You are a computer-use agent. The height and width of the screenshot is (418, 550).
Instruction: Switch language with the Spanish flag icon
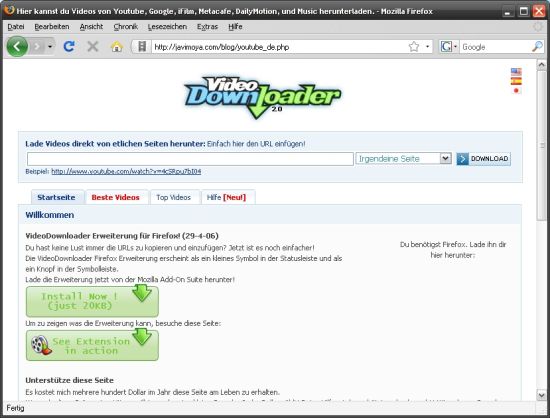516,81
